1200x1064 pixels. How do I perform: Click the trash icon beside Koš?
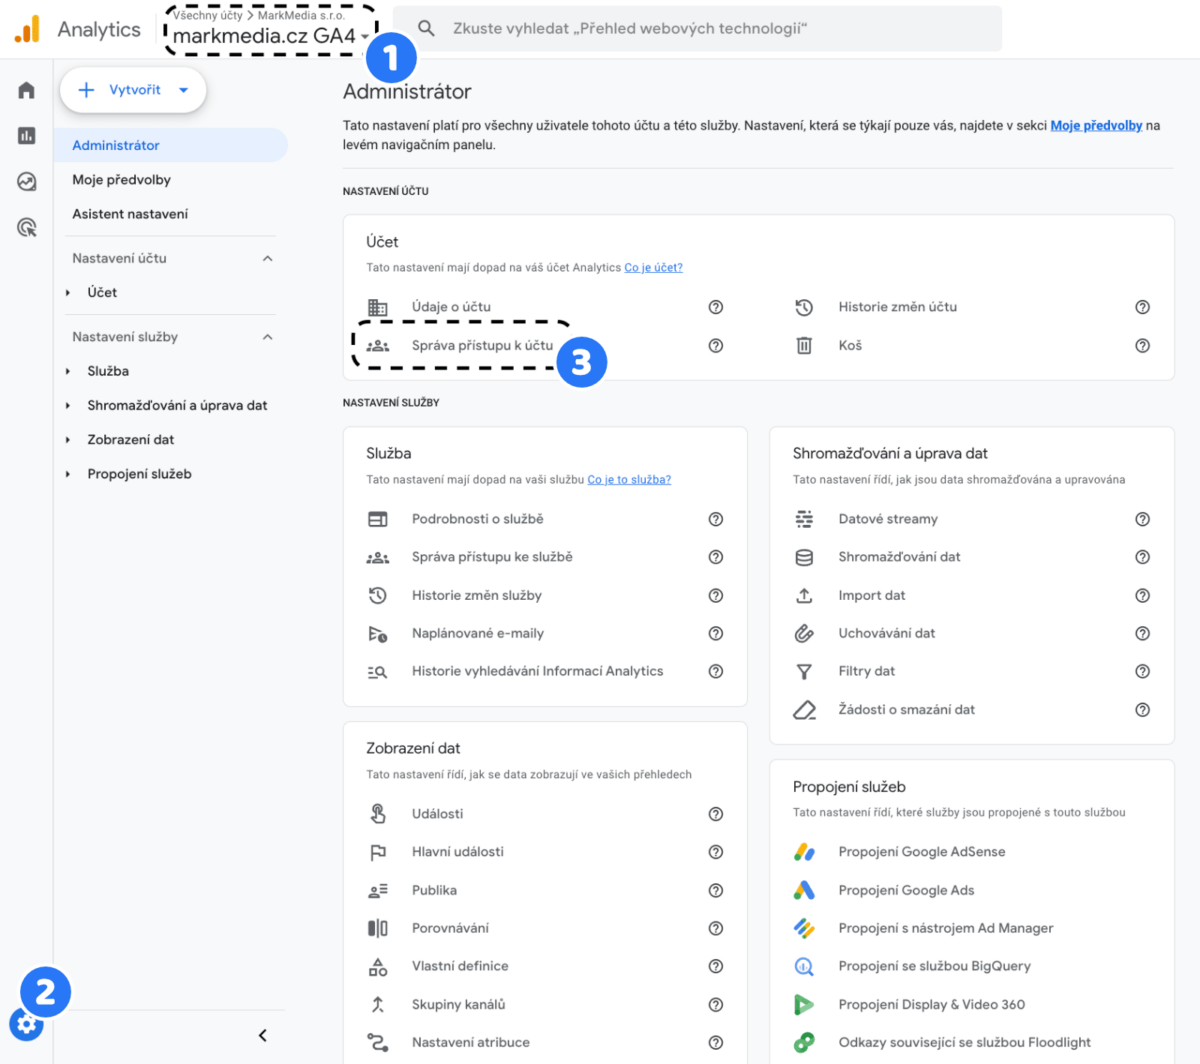(804, 345)
